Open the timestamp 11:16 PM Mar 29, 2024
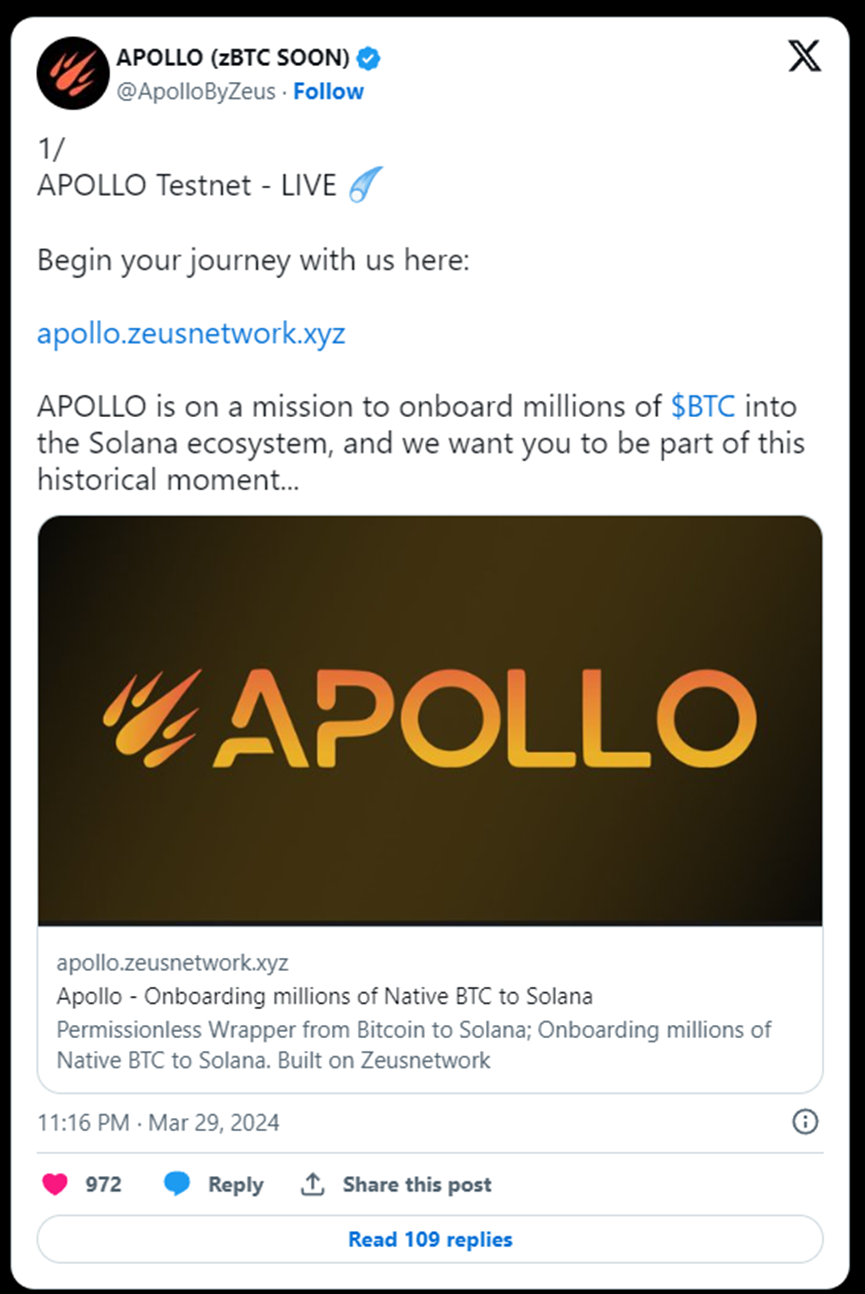Image resolution: width=865 pixels, height=1294 pixels. (158, 1122)
